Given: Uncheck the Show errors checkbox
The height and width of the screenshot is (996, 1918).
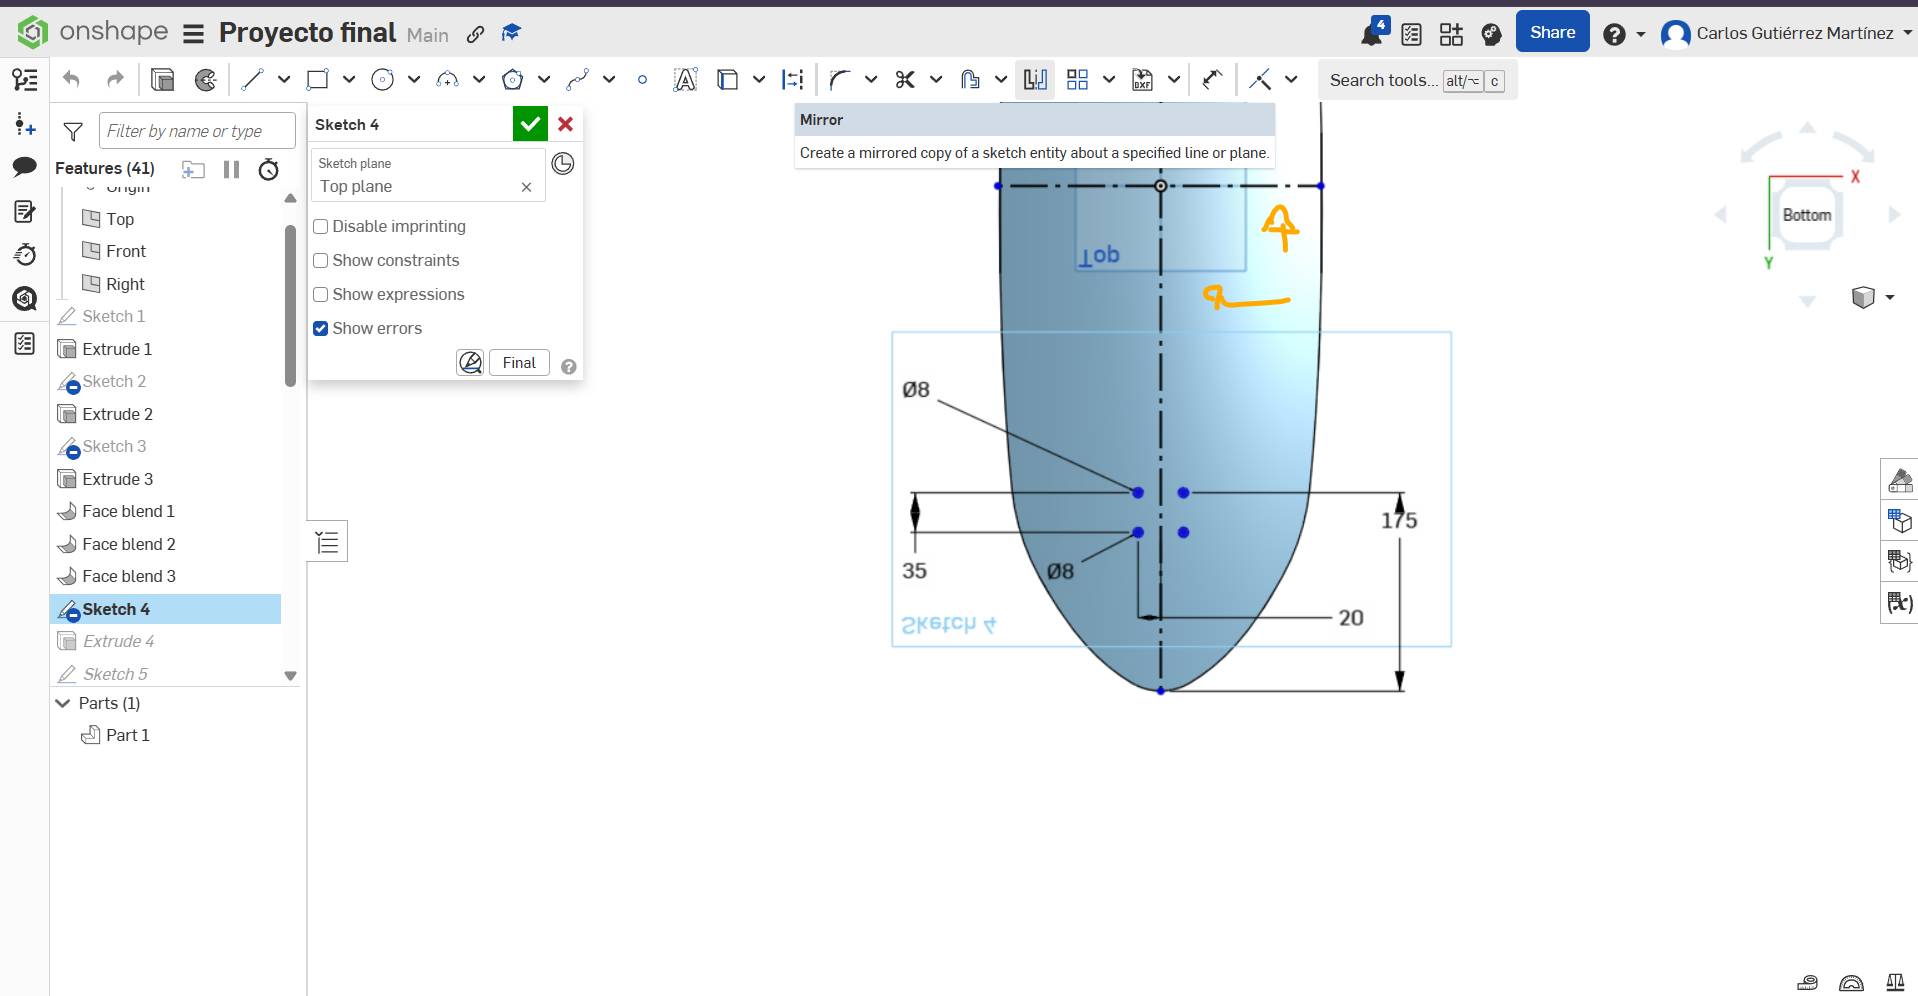Looking at the screenshot, I should (x=321, y=329).
